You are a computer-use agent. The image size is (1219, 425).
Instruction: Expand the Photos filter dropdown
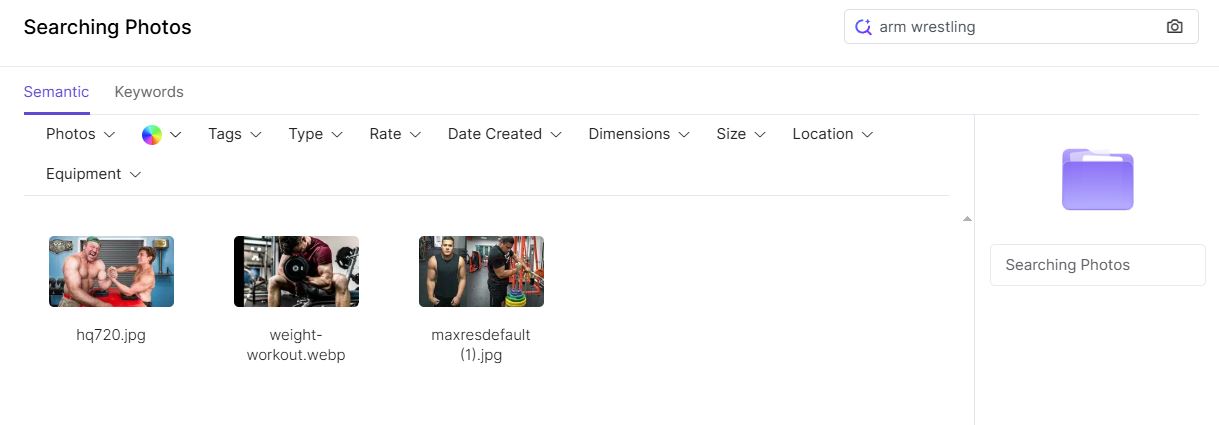(x=80, y=134)
